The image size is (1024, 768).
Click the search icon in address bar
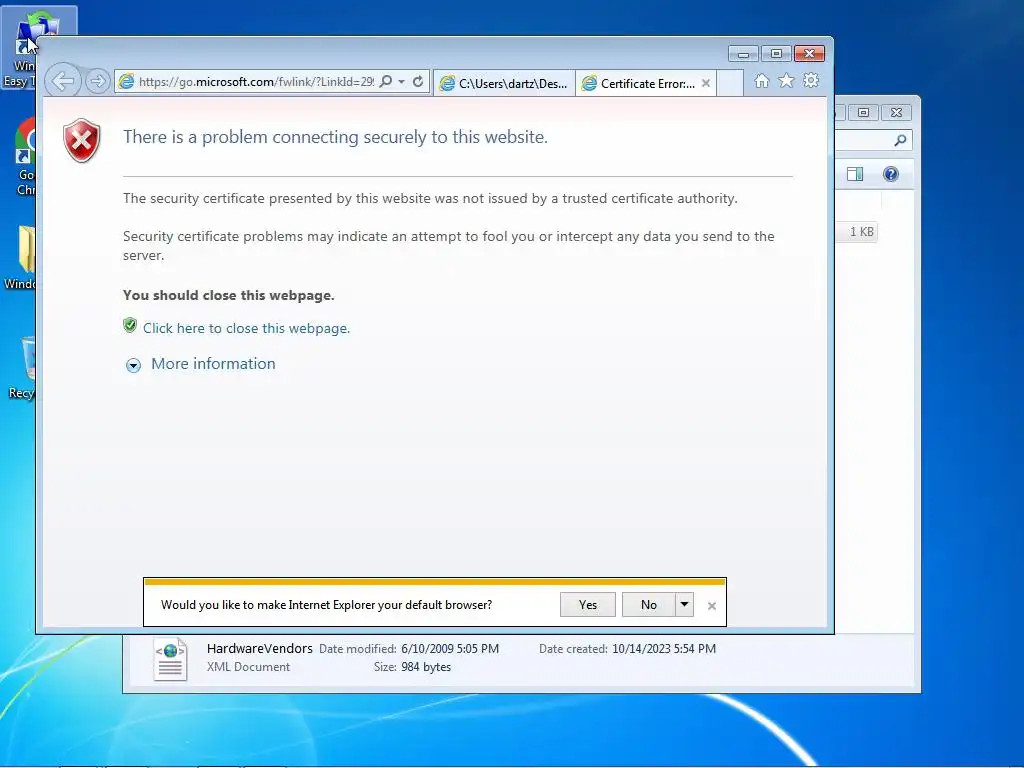386,81
